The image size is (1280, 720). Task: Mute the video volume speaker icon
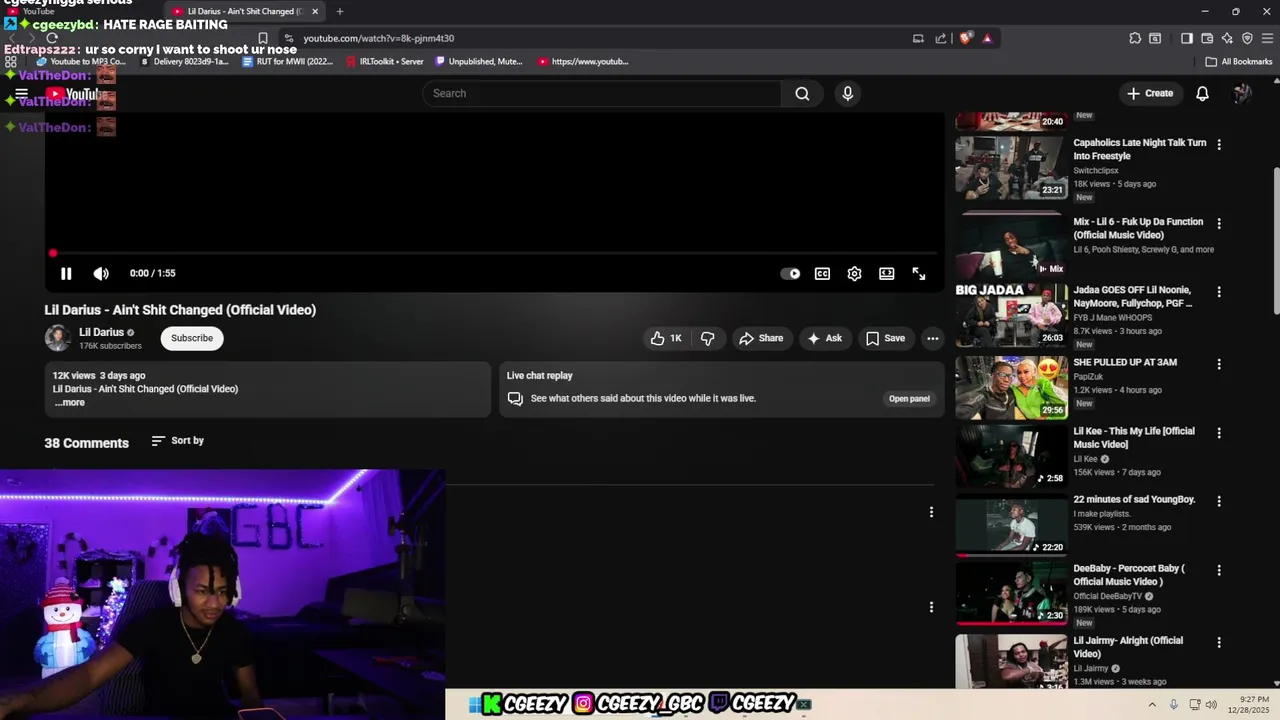click(101, 274)
